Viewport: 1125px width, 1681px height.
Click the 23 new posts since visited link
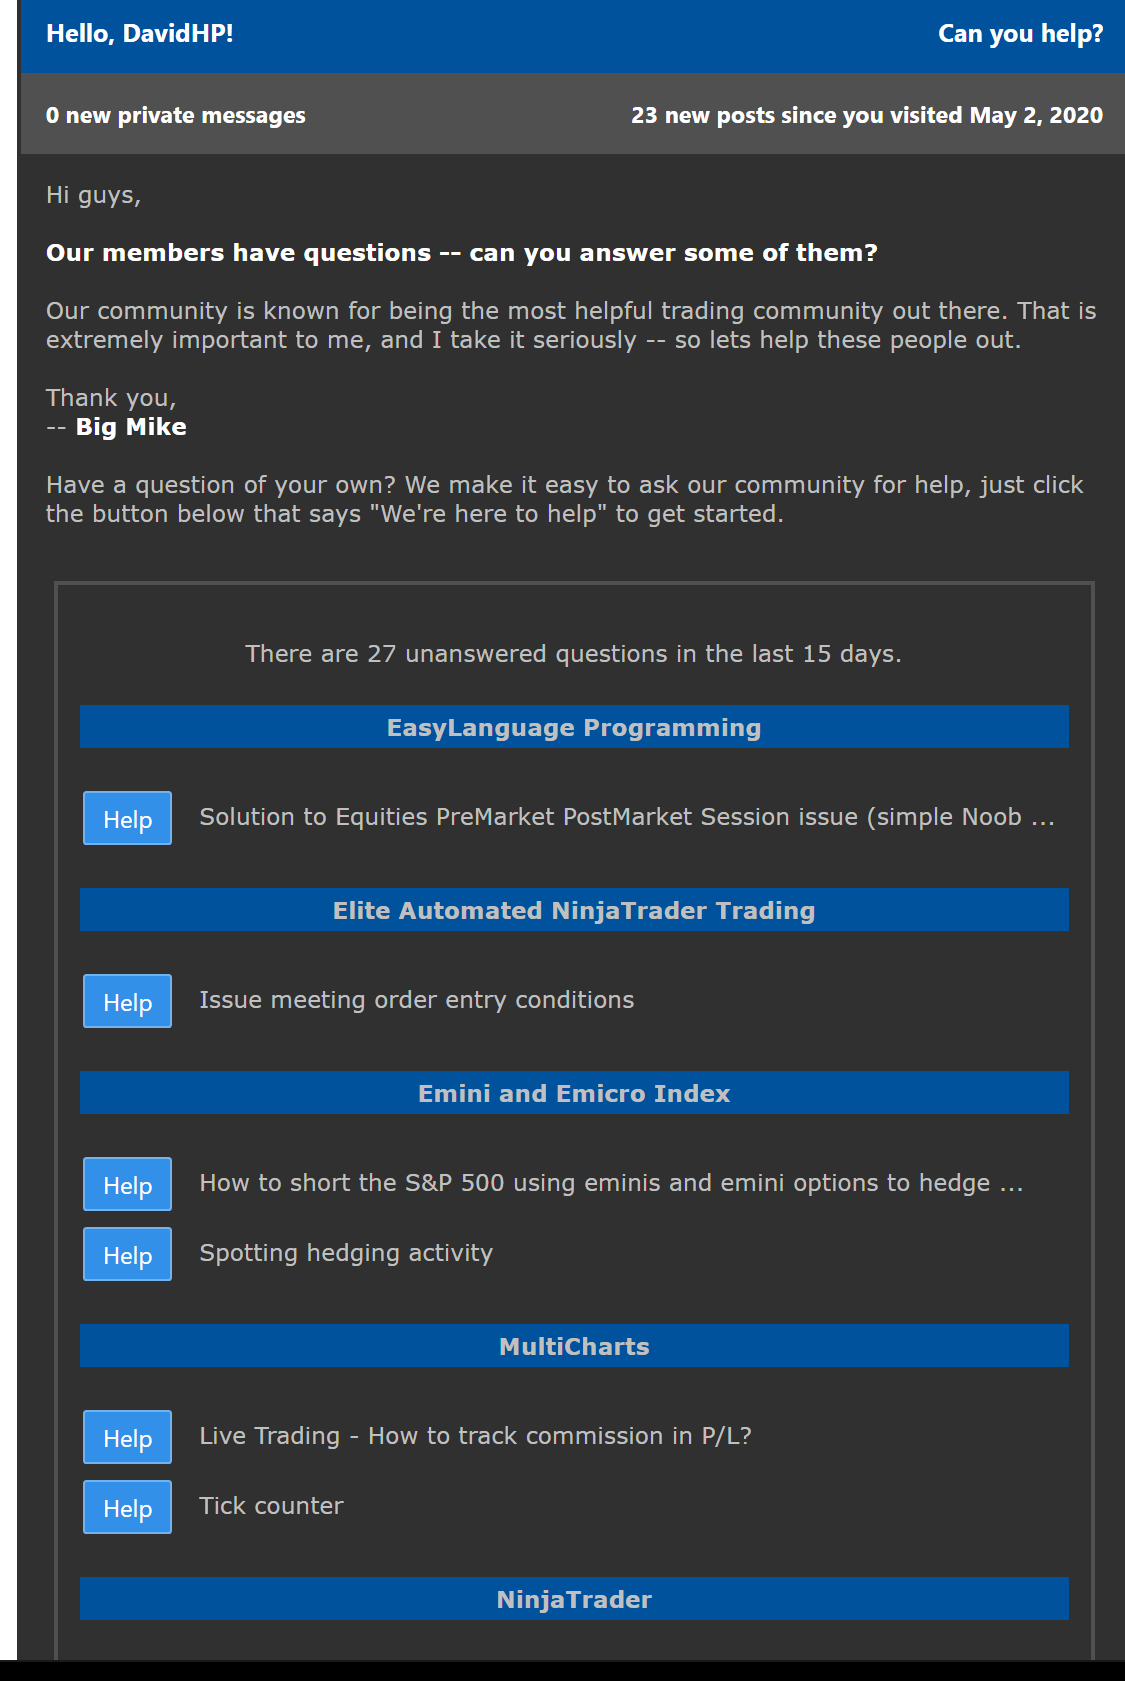[867, 115]
